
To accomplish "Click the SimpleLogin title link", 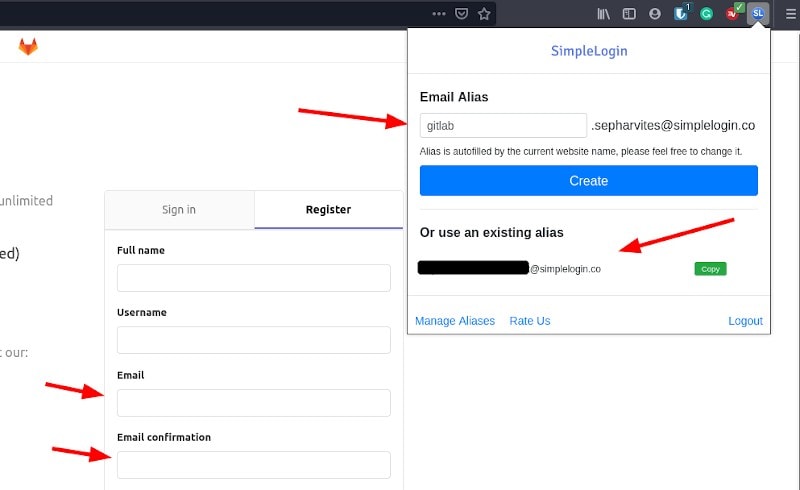I will pyautogui.click(x=589, y=51).
